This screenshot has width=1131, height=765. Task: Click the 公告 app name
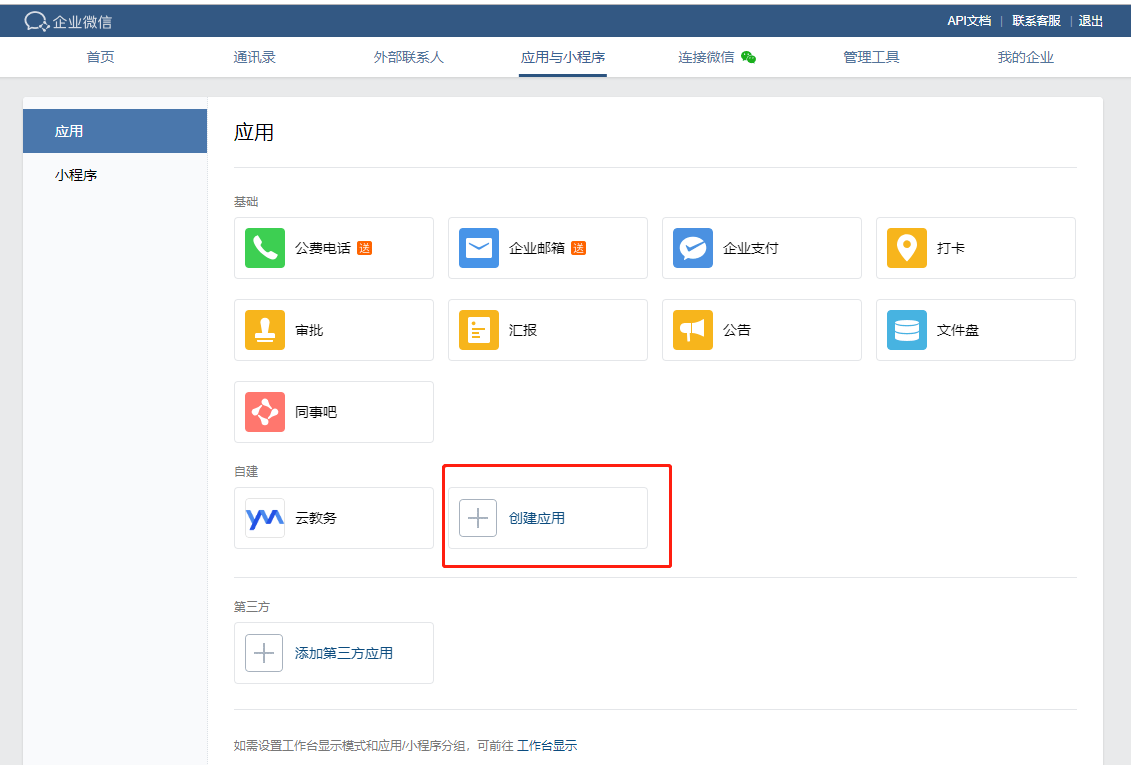coord(736,330)
